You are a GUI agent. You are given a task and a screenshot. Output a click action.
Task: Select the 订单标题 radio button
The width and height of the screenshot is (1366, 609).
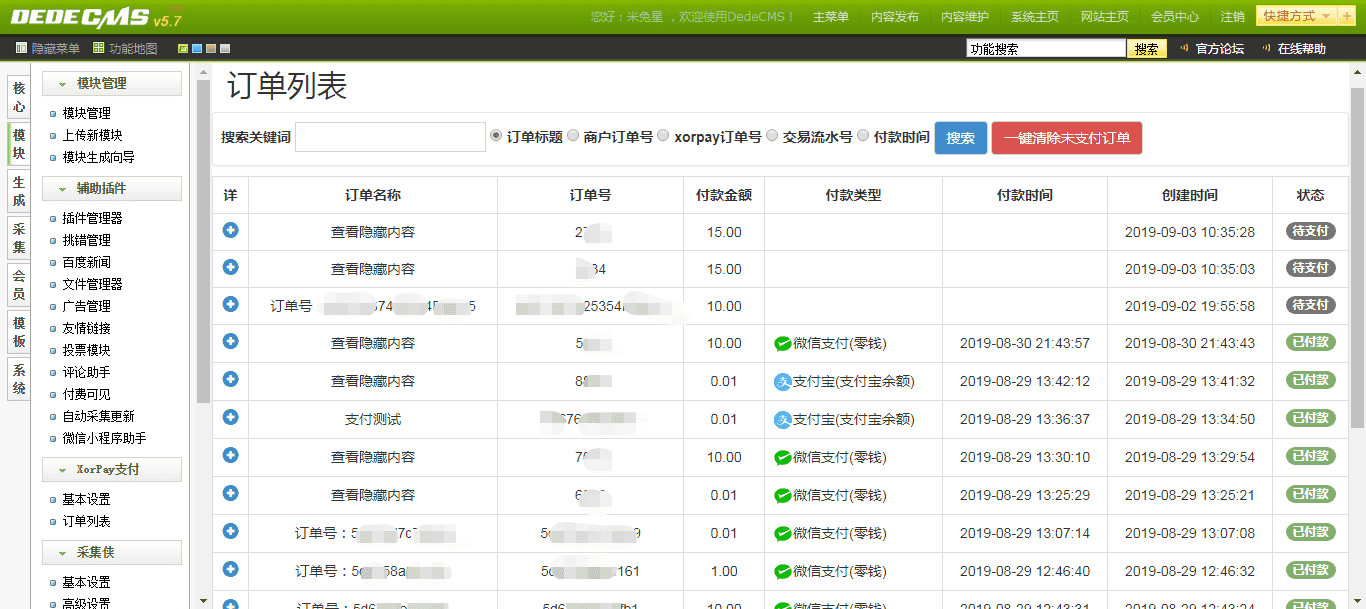click(x=496, y=136)
